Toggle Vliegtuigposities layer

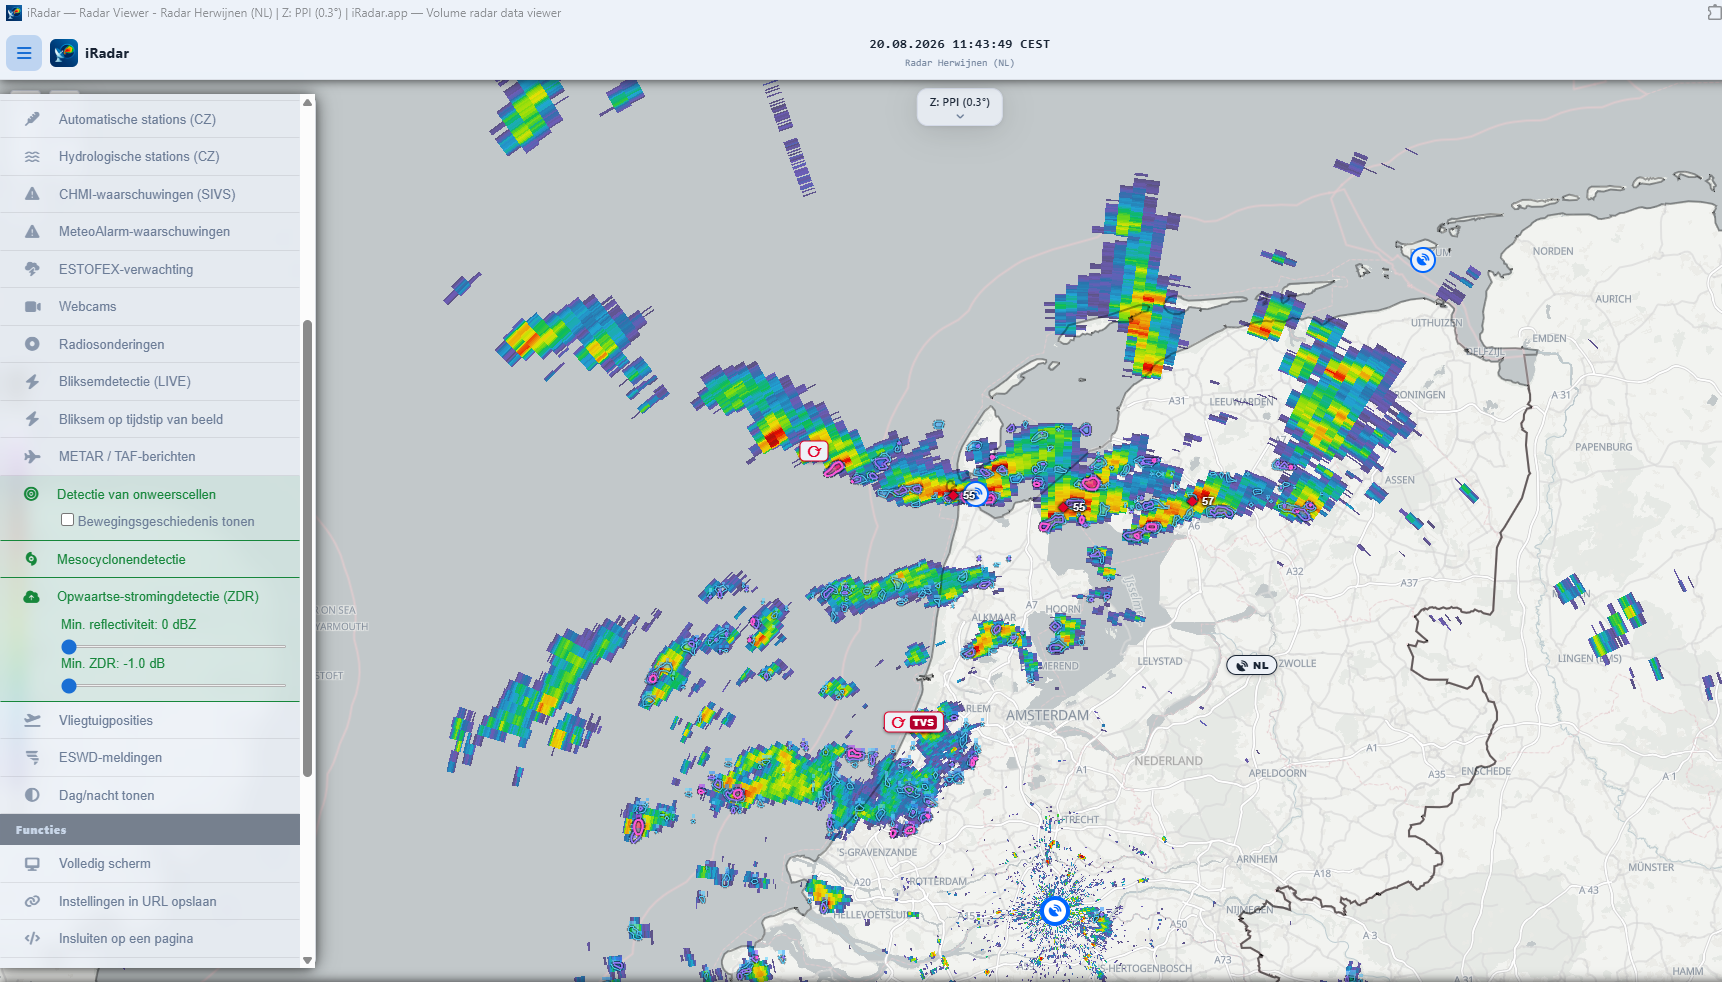[150, 720]
